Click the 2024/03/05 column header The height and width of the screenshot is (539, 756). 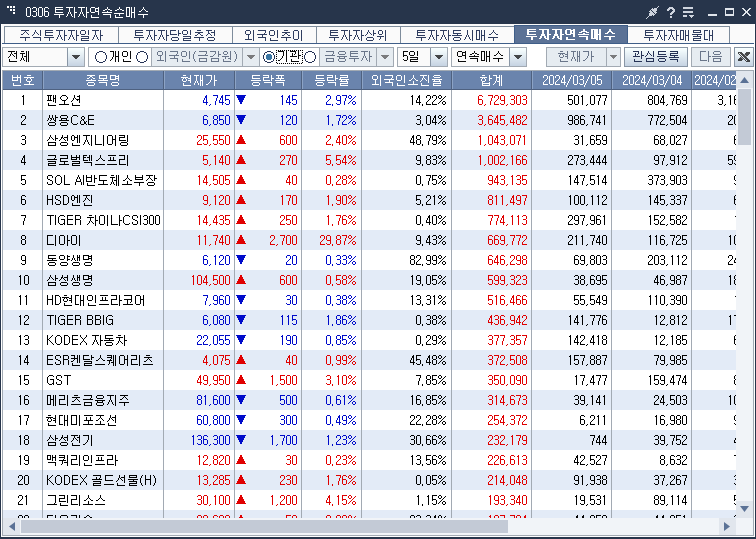(x=572, y=80)
